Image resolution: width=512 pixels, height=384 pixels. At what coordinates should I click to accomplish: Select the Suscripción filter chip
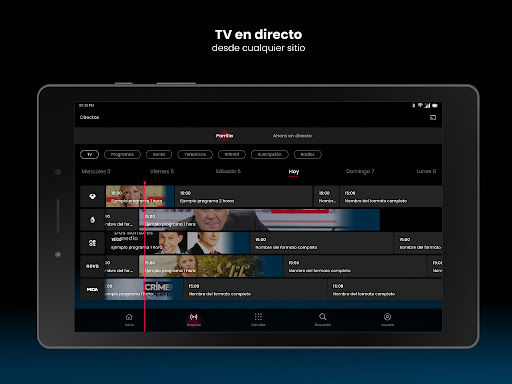coord(270,154)
